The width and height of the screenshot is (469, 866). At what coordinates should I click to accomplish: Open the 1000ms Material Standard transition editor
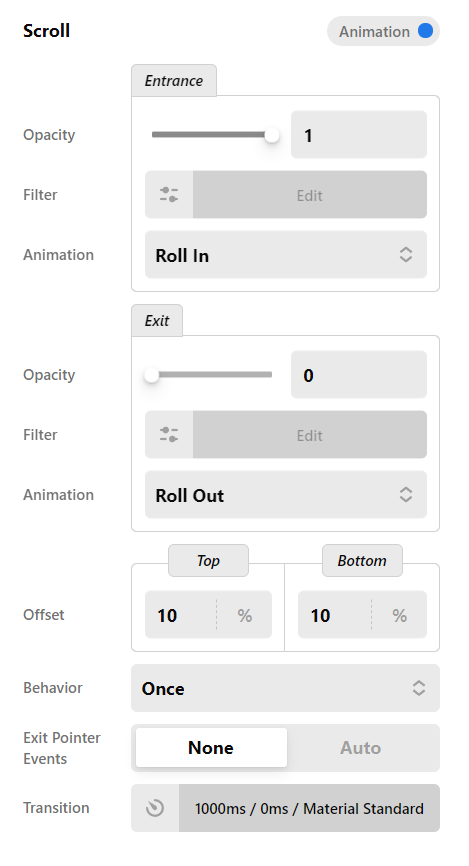pos(309,808)
